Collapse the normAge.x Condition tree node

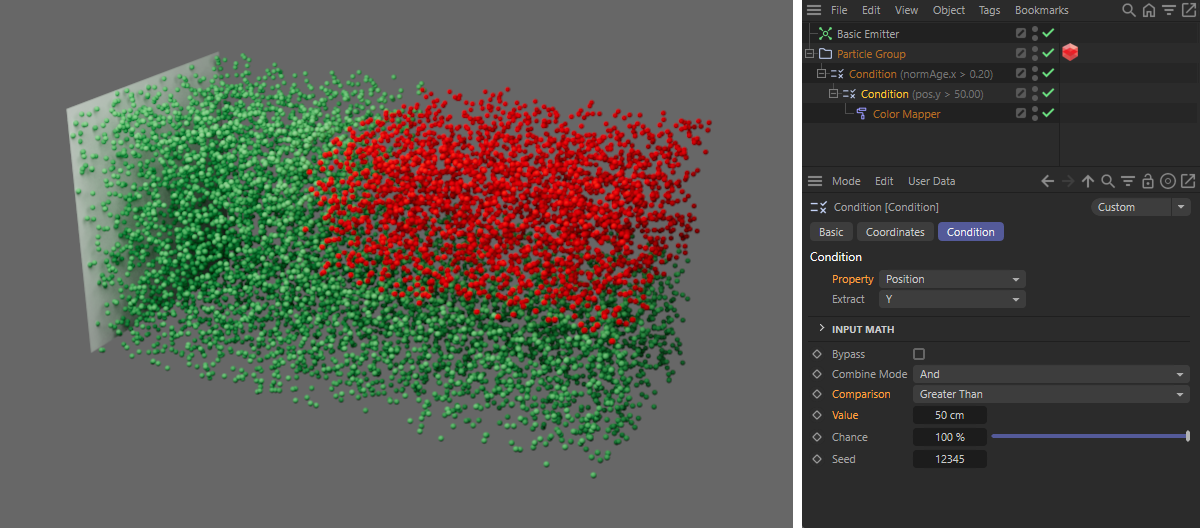821,74
